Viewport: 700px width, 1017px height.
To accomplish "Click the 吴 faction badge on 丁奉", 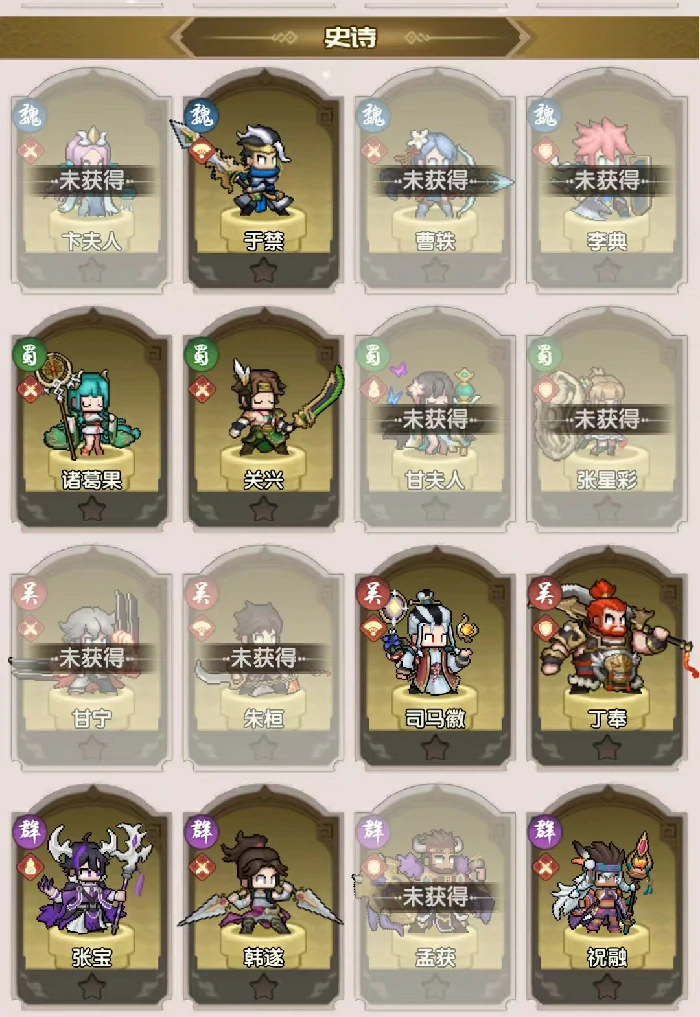I will click(545, 593).
